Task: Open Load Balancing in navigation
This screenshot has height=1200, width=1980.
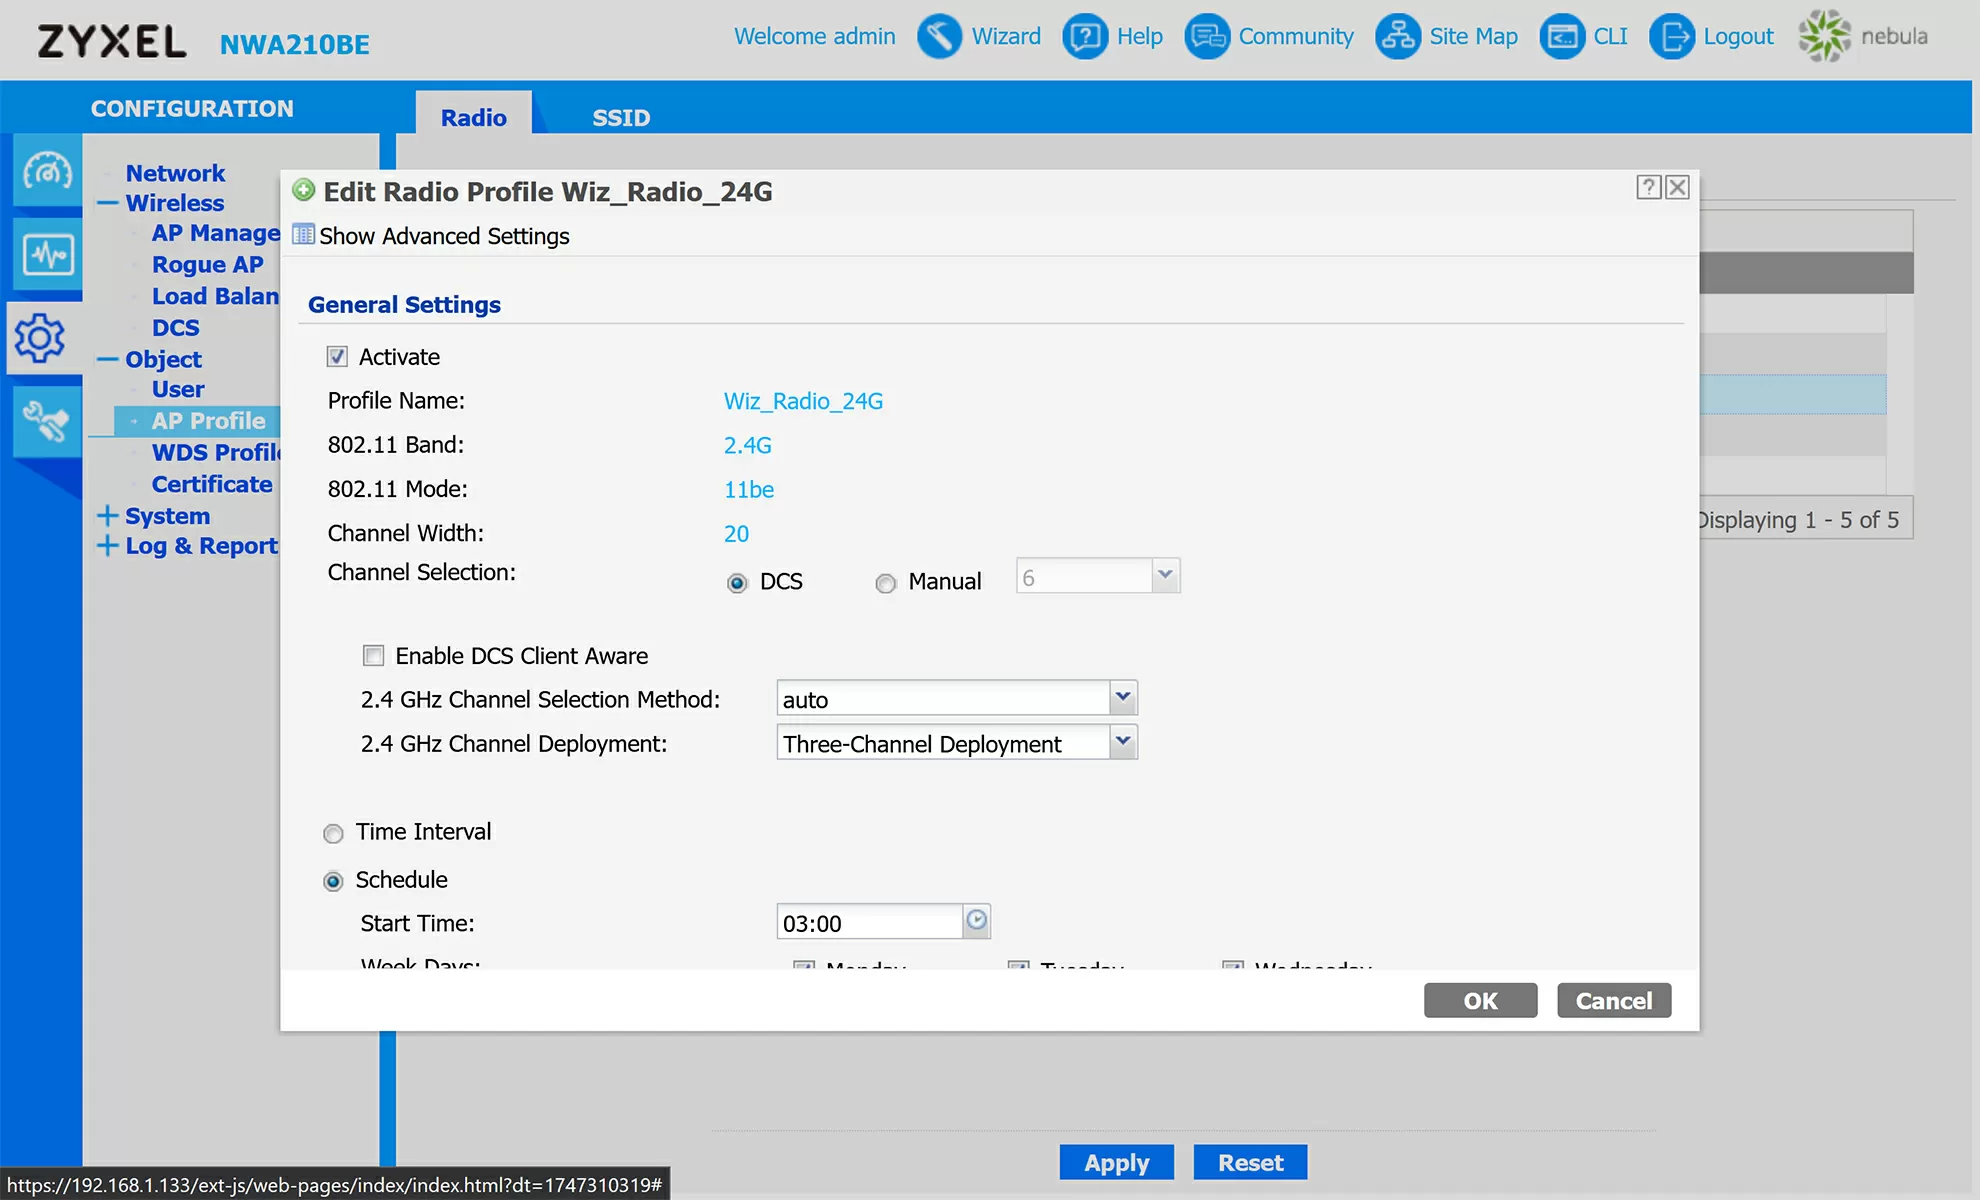Action: 215,296
